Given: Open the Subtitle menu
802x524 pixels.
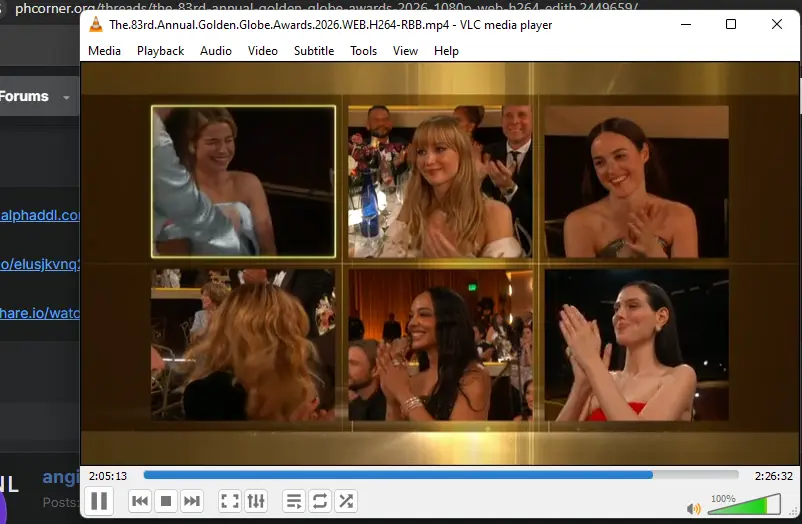Looking at the screenshot, I should pyautogui.click(x=314, y=51).
